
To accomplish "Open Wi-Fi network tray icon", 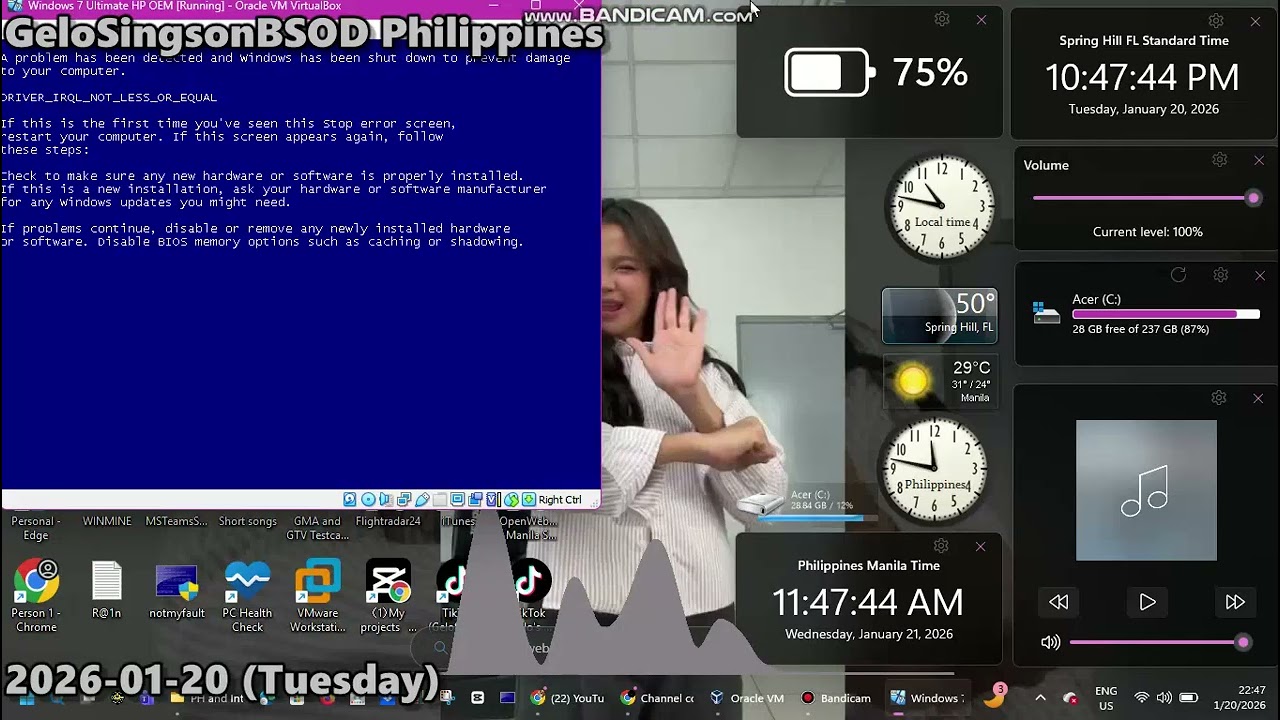I will (x=1141, y=698).
